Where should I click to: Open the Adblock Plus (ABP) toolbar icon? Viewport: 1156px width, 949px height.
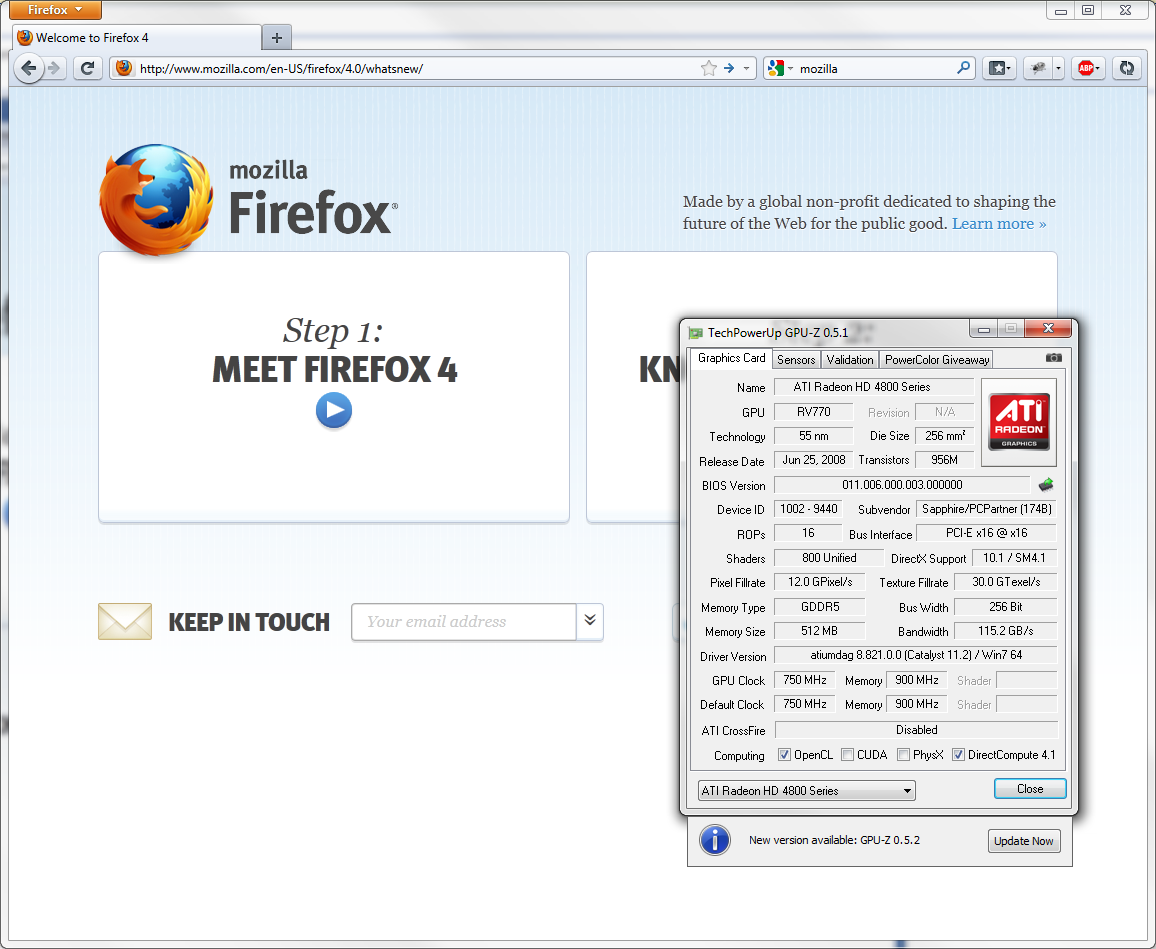[x=1087, y=69]
